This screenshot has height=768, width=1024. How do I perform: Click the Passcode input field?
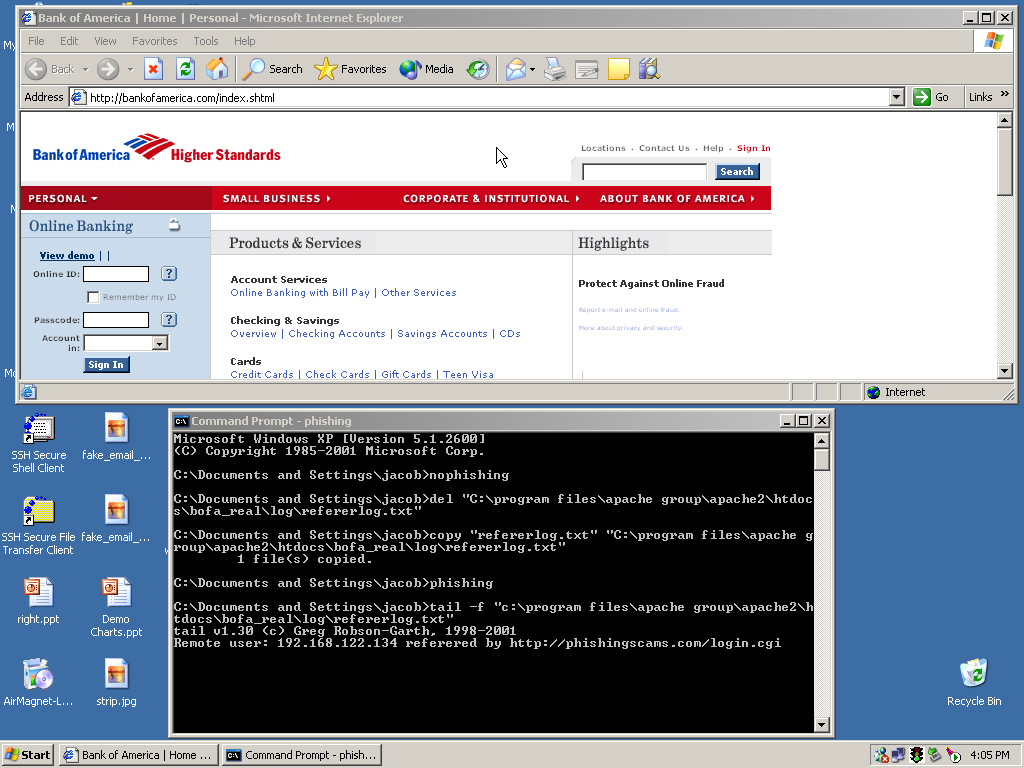click(x=115, y=320)
